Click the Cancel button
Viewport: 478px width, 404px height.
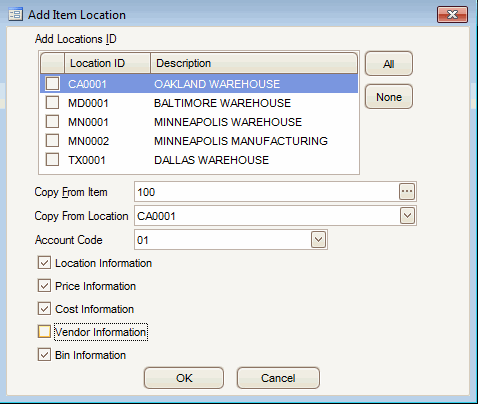(x=278, y=378)
